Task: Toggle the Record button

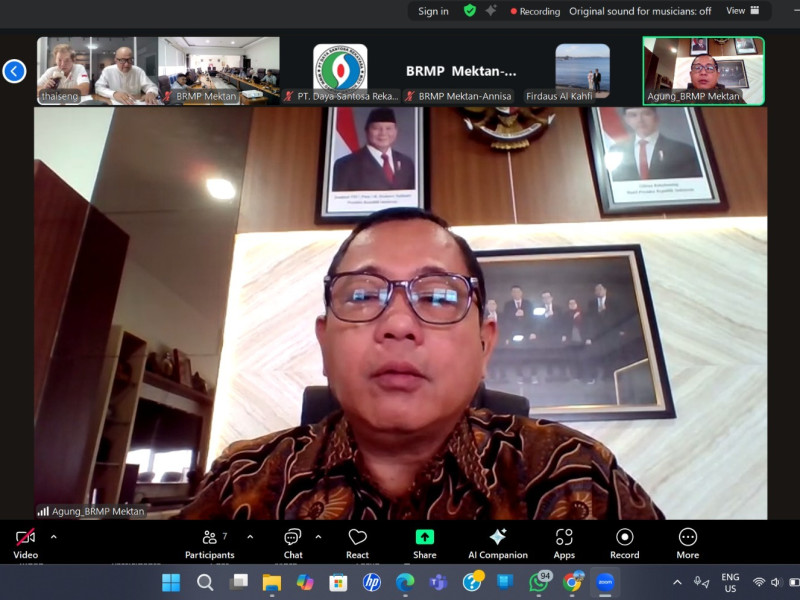Action: (x=624, y=539)
